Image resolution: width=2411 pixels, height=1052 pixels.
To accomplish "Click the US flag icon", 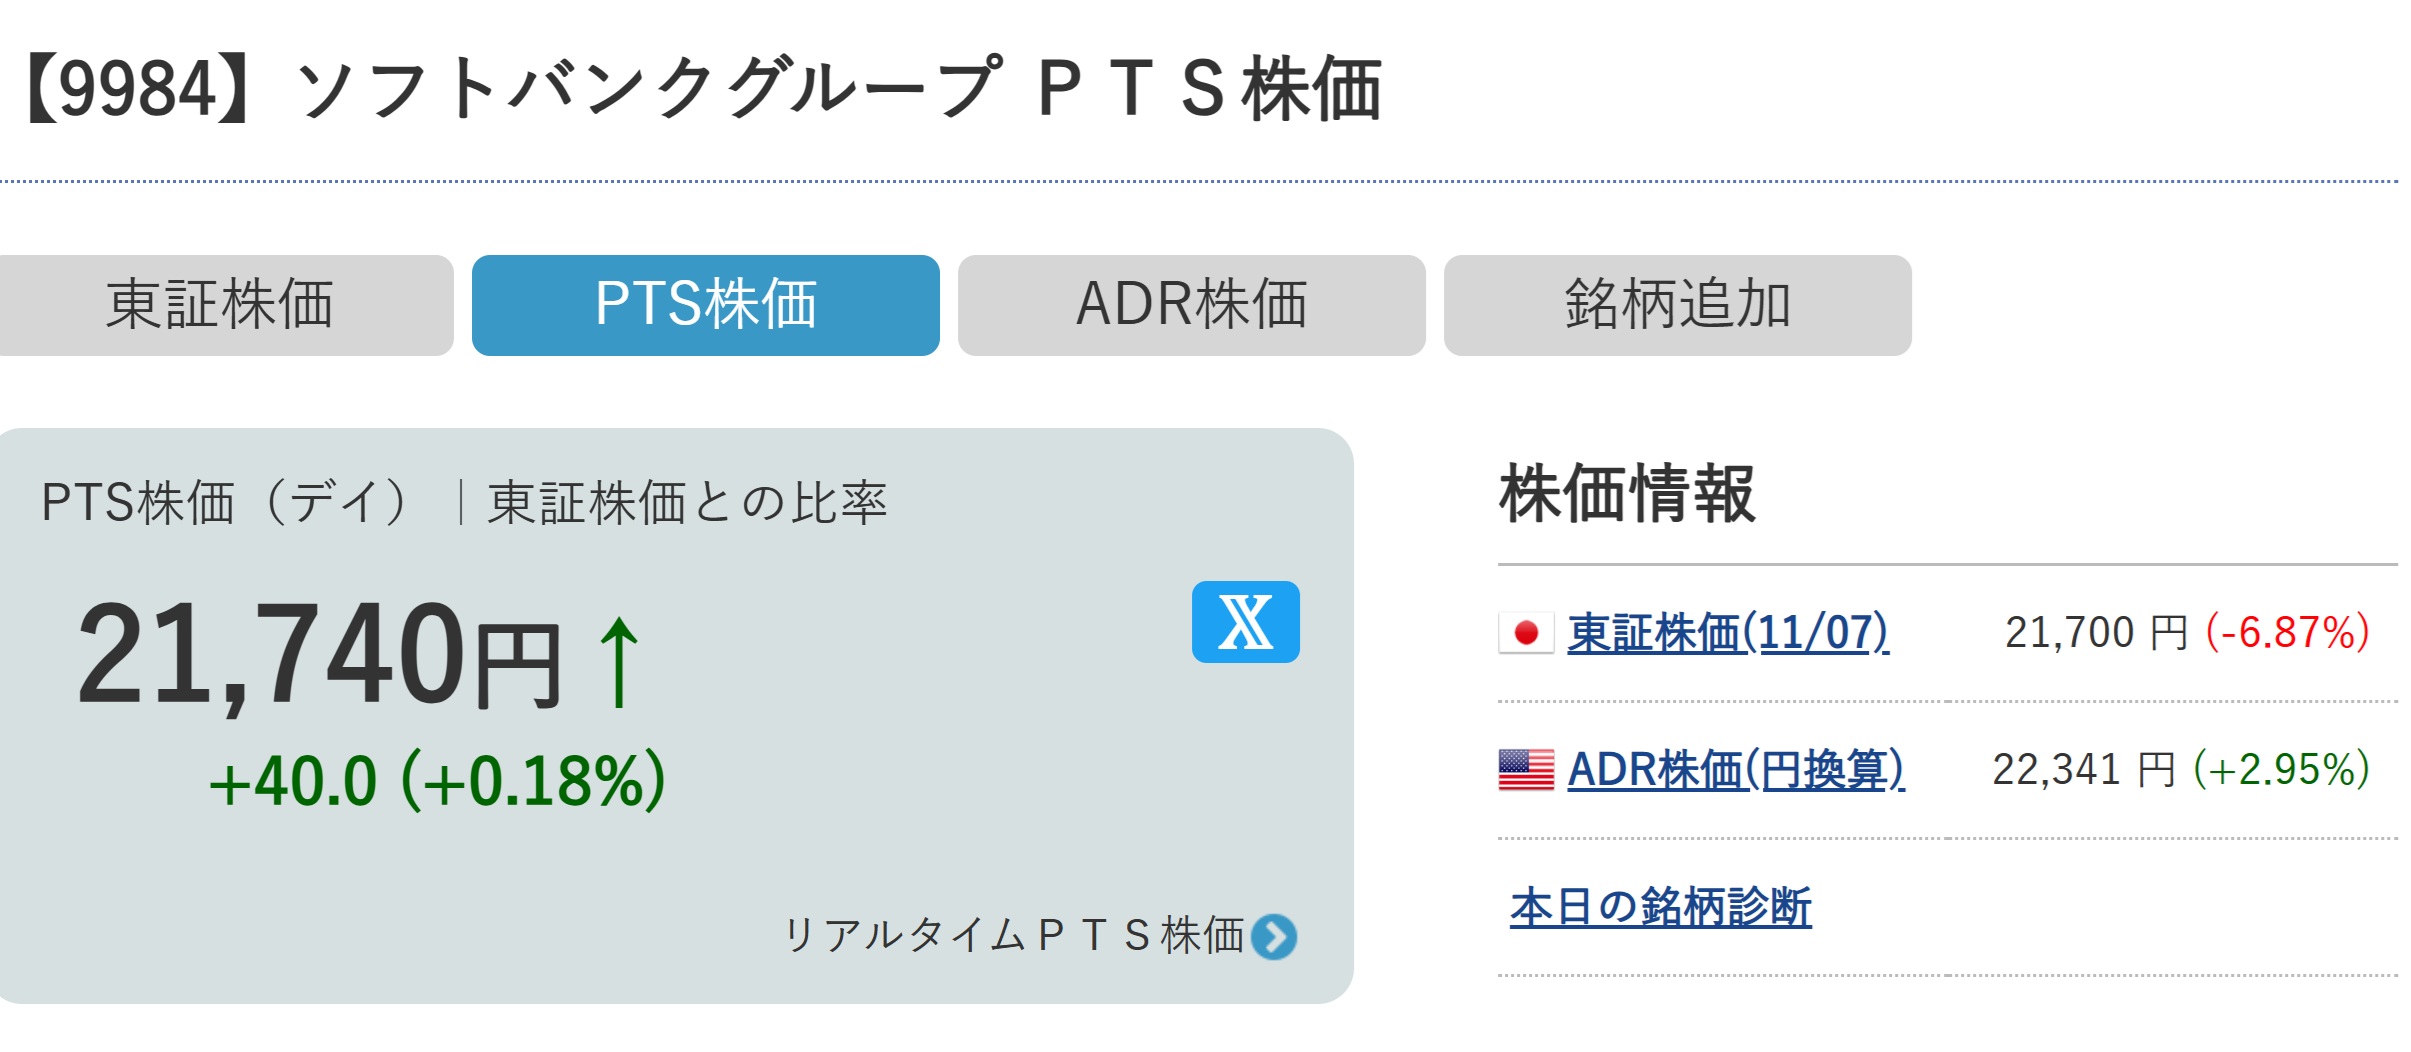I will pyautogui.click(x=1526, y=770).
